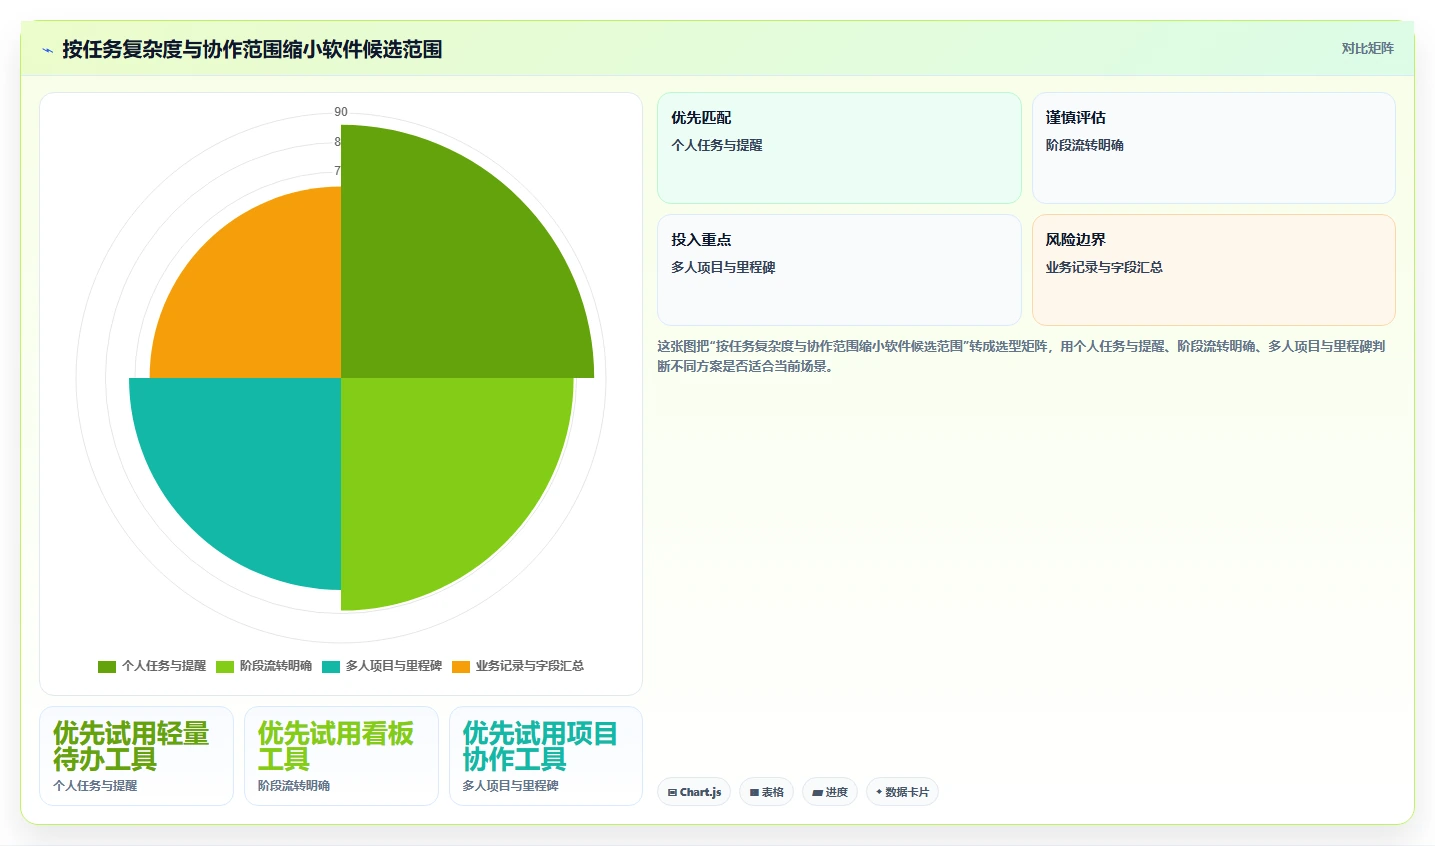The height and width of the screenshot is (846, 1435).
Task: Click the icon in 表格 chip
Action: pos(754,792)
